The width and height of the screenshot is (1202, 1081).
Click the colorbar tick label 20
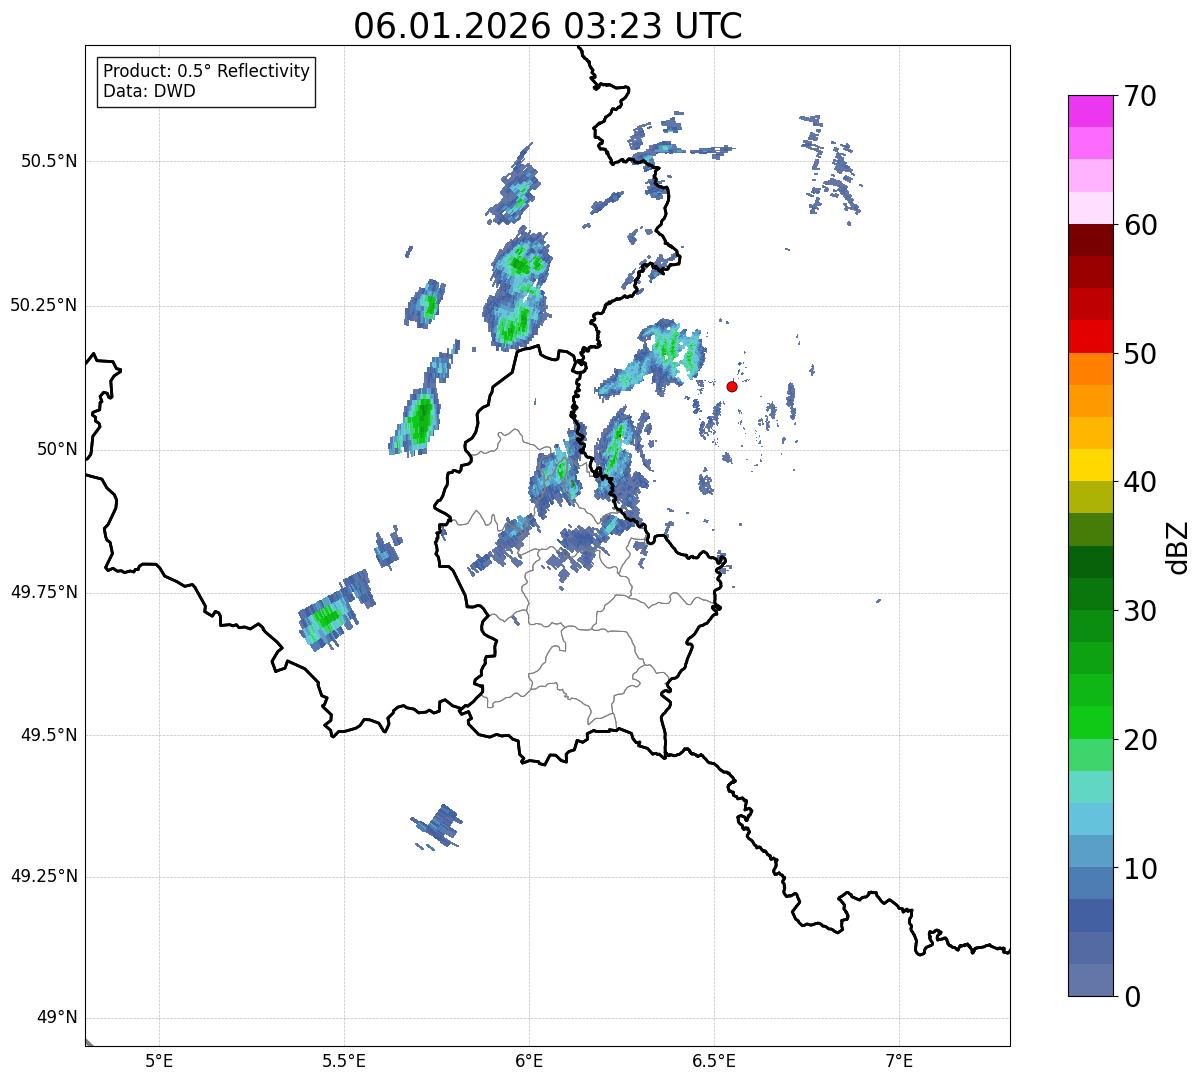click(1140, 740)
